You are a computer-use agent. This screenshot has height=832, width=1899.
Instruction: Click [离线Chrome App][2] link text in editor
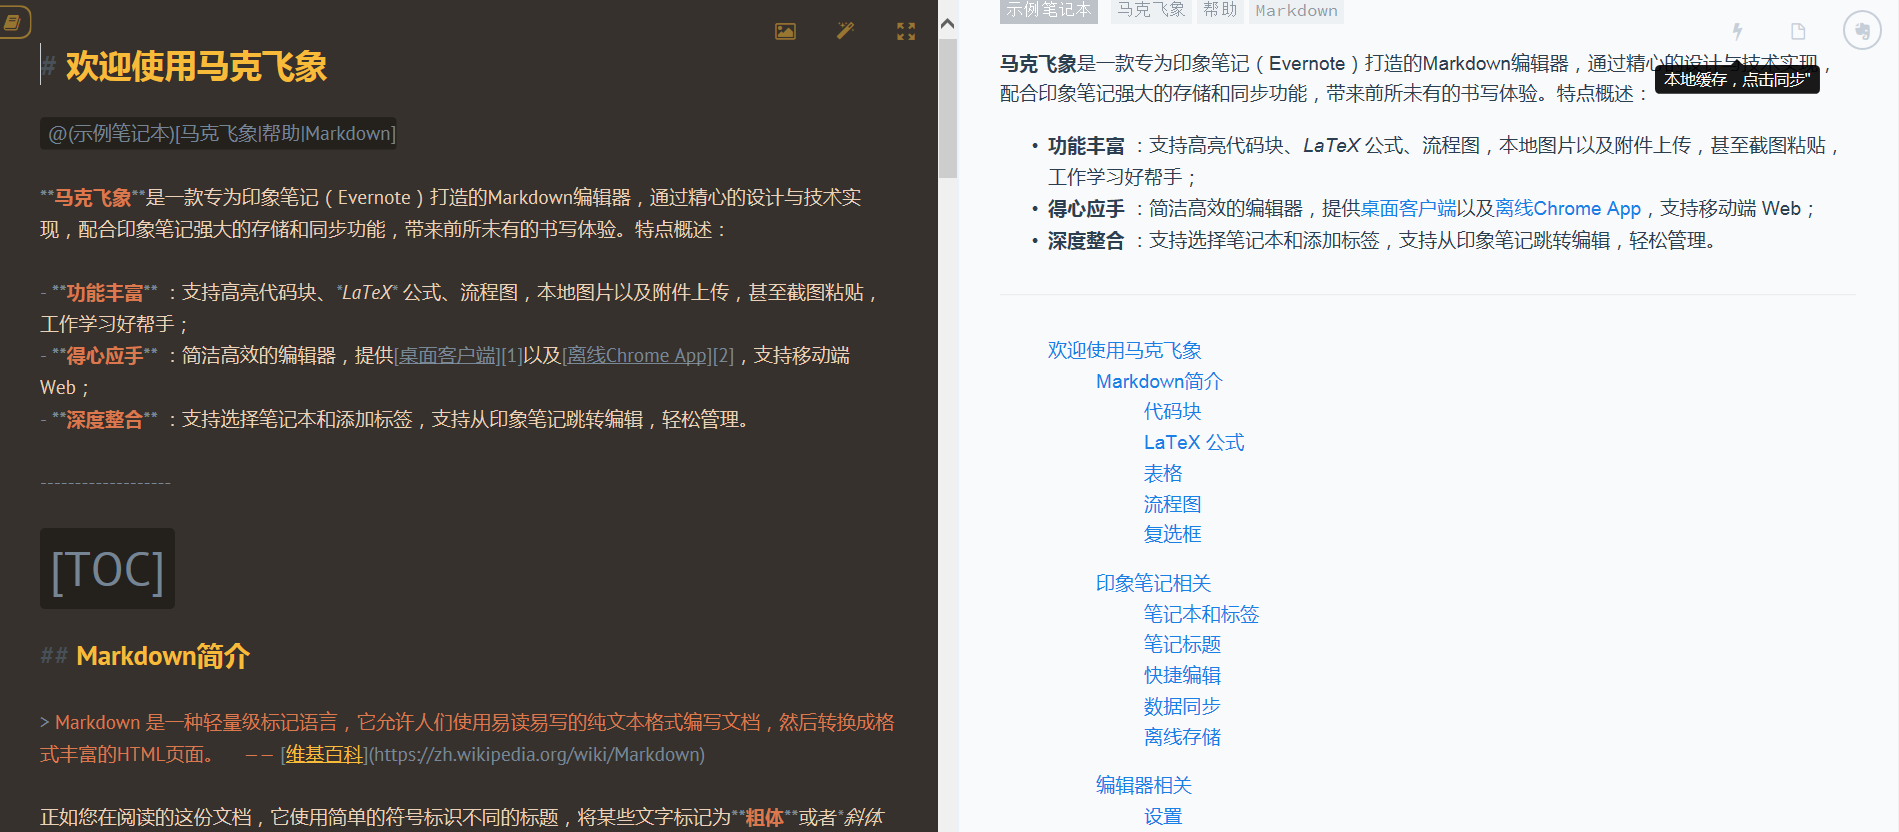648,356
